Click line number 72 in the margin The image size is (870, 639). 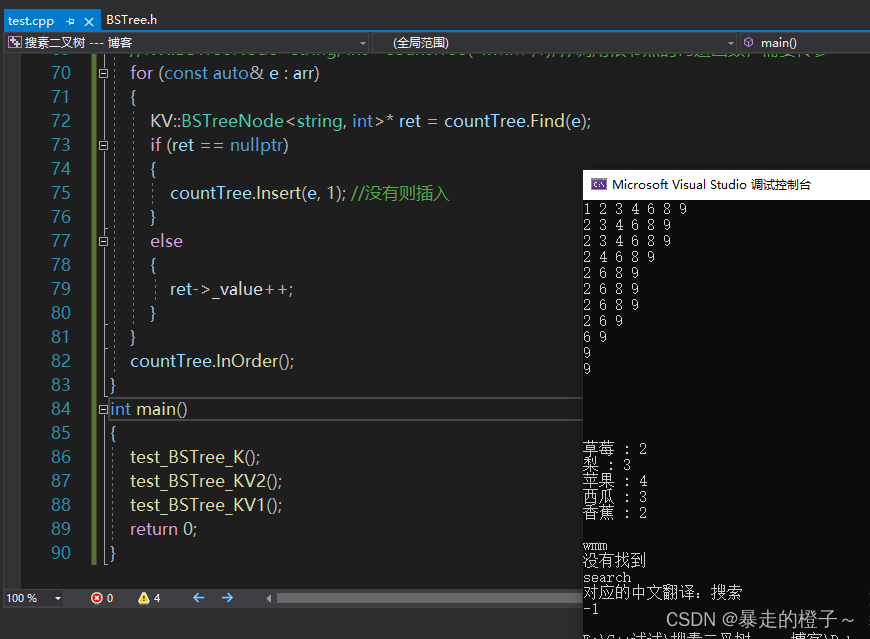[x=61, y=121]
